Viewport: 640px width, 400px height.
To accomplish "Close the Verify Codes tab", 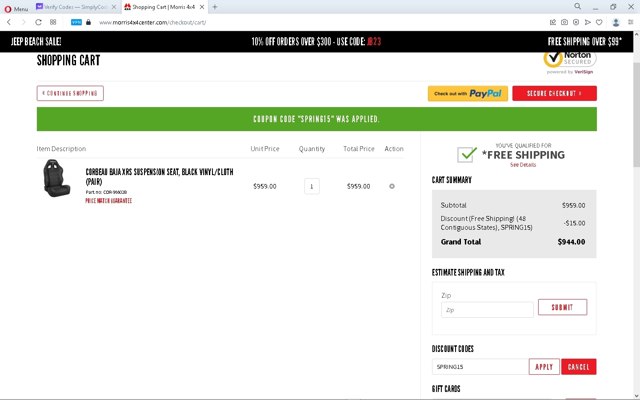I will [x=114, y=7].
